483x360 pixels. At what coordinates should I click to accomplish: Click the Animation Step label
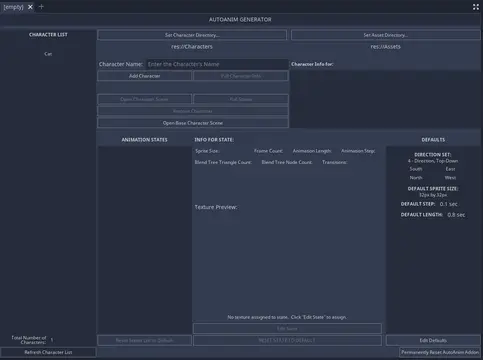point(358,151)
